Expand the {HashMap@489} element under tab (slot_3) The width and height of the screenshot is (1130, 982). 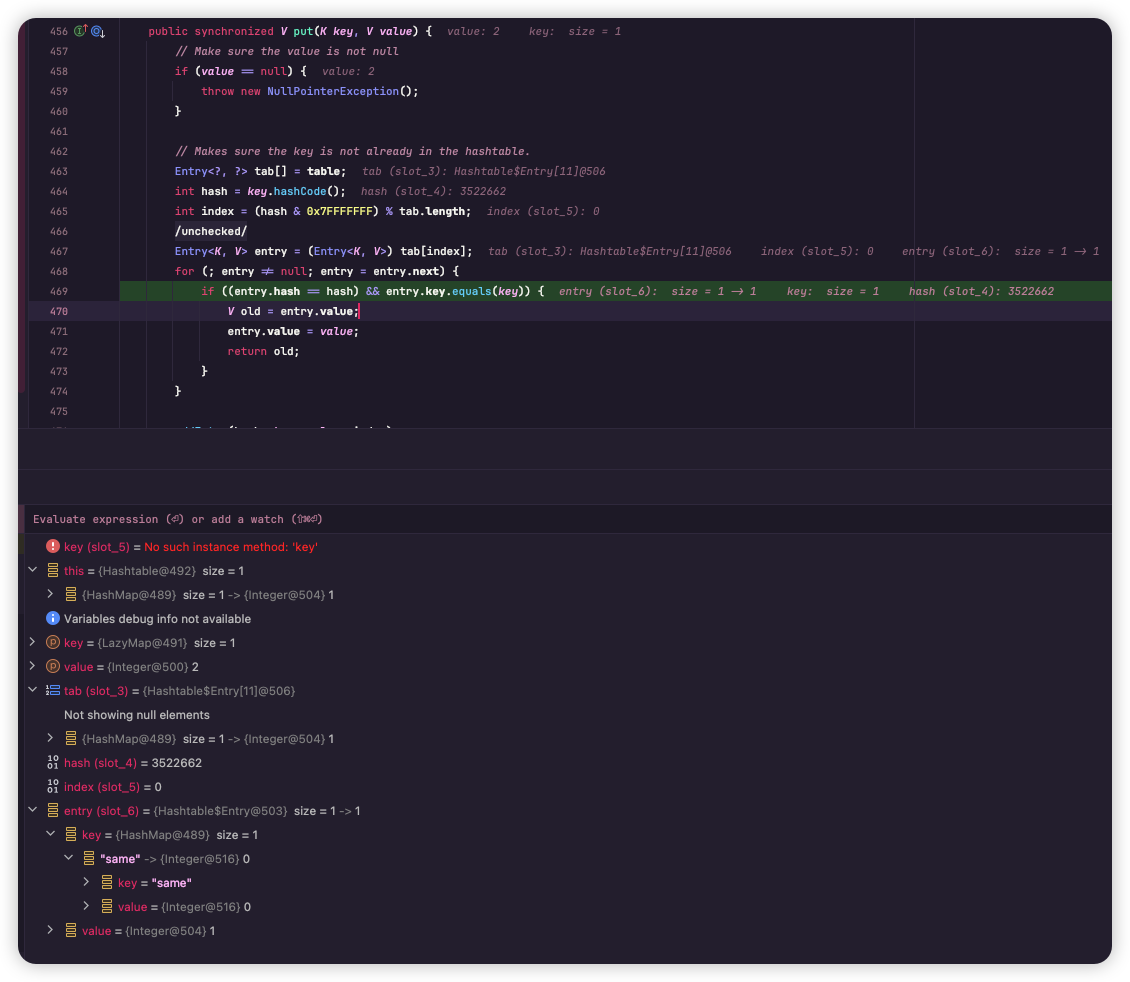pos(50,738)
